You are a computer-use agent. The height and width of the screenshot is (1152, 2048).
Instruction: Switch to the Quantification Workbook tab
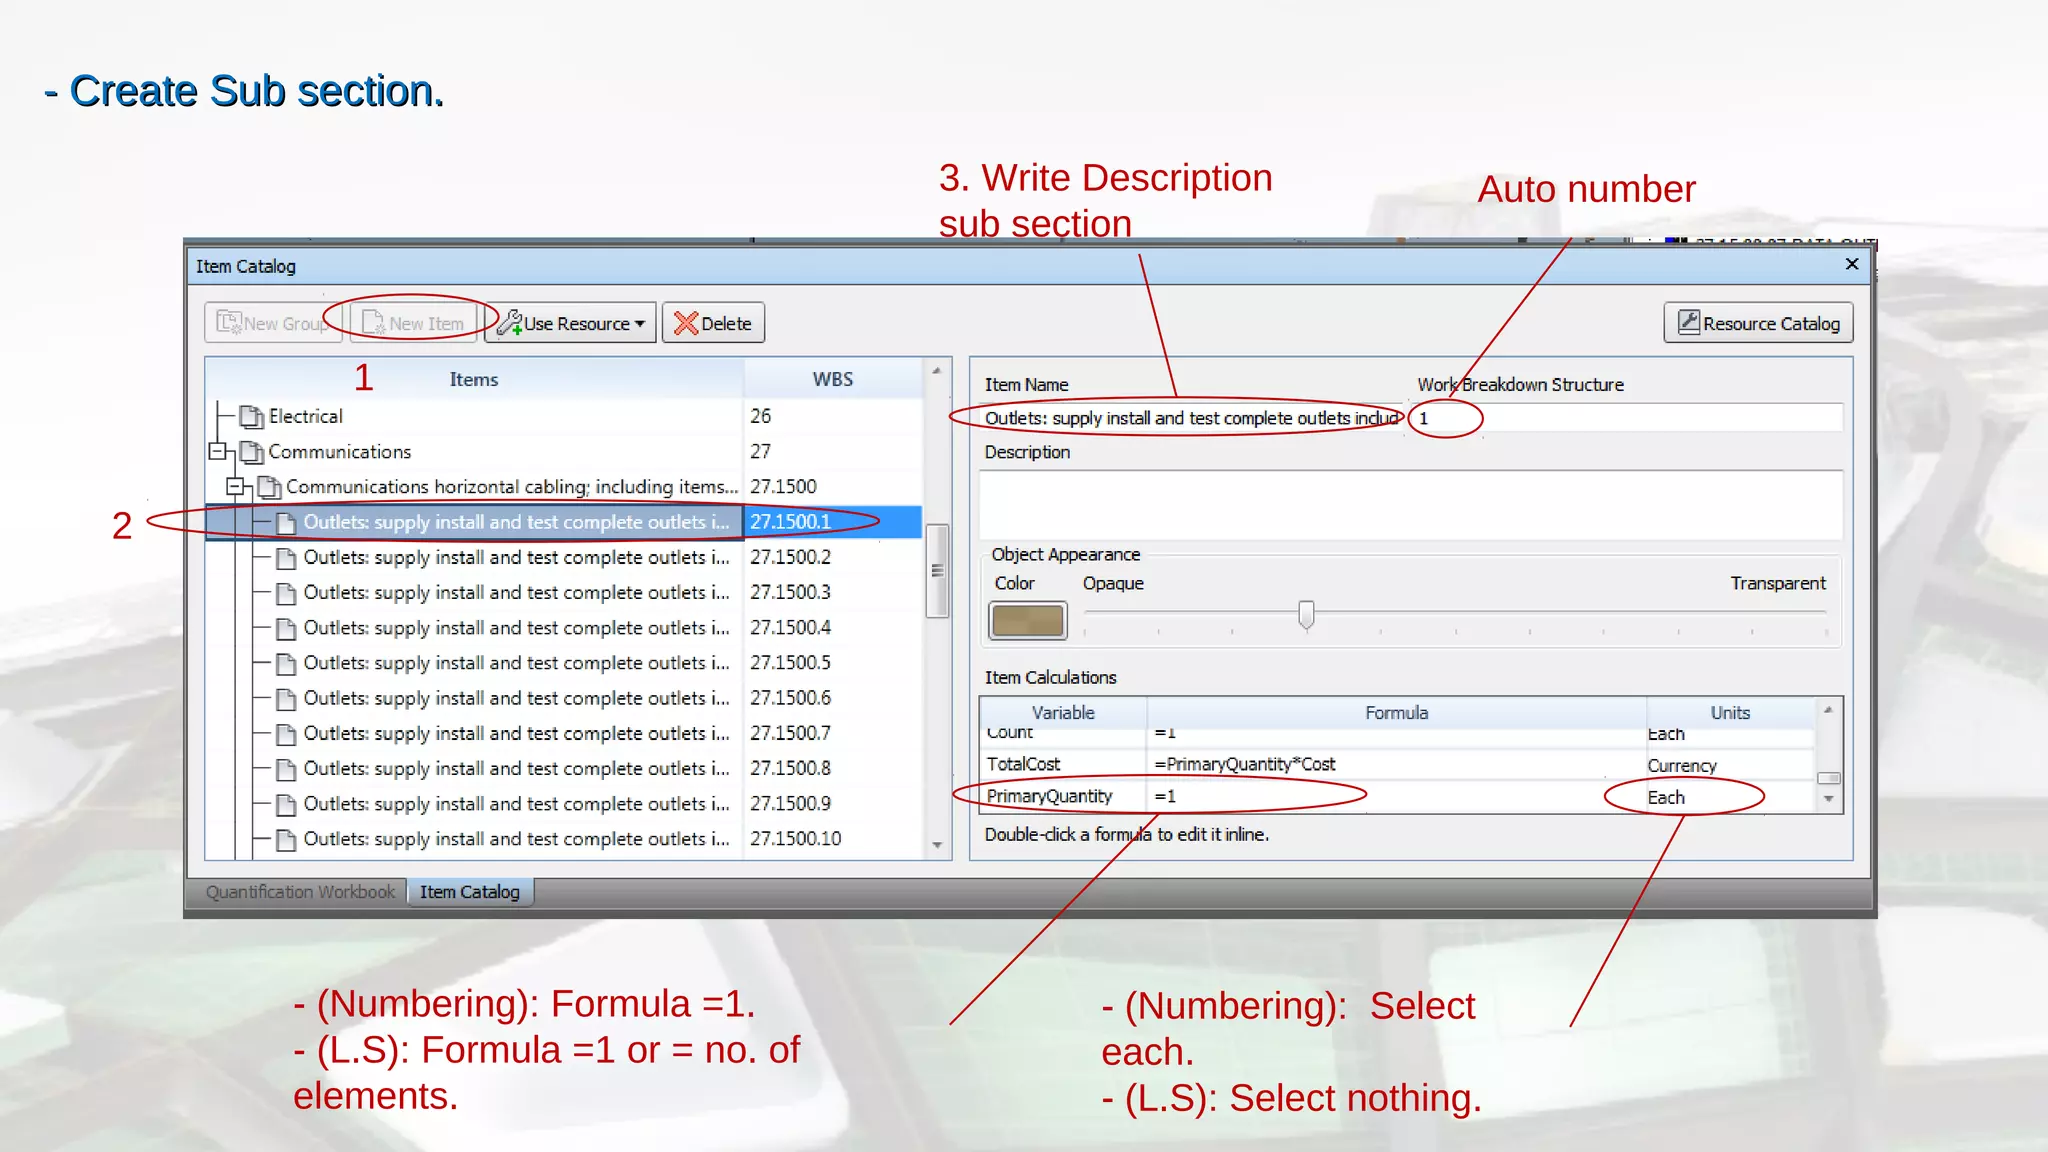(300, 892)
